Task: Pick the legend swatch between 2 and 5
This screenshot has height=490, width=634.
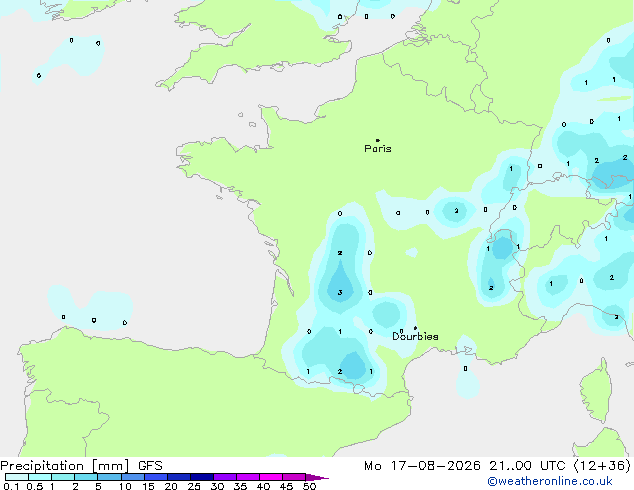Action: [x=86, y=477]
